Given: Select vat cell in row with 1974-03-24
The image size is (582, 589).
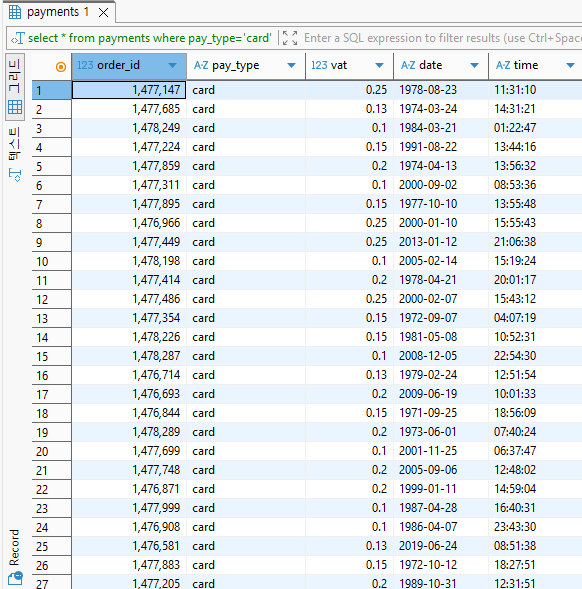Looking at the screenshot, I should point(349,109).
